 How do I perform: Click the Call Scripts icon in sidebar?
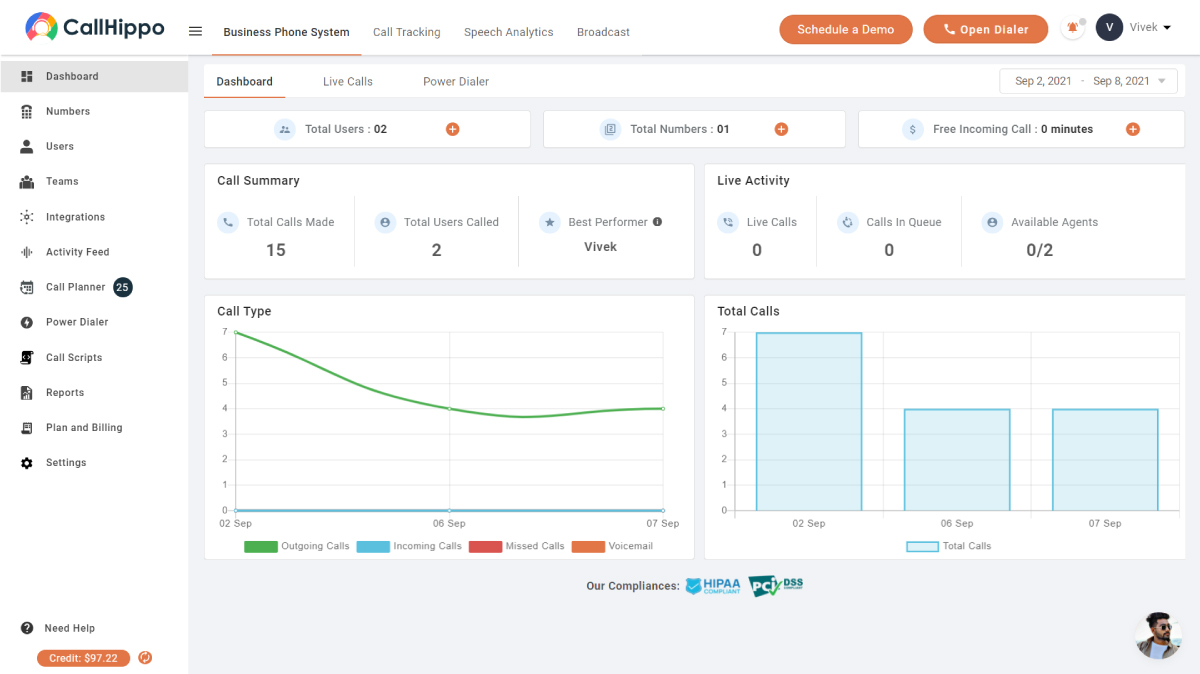(27, 357)
